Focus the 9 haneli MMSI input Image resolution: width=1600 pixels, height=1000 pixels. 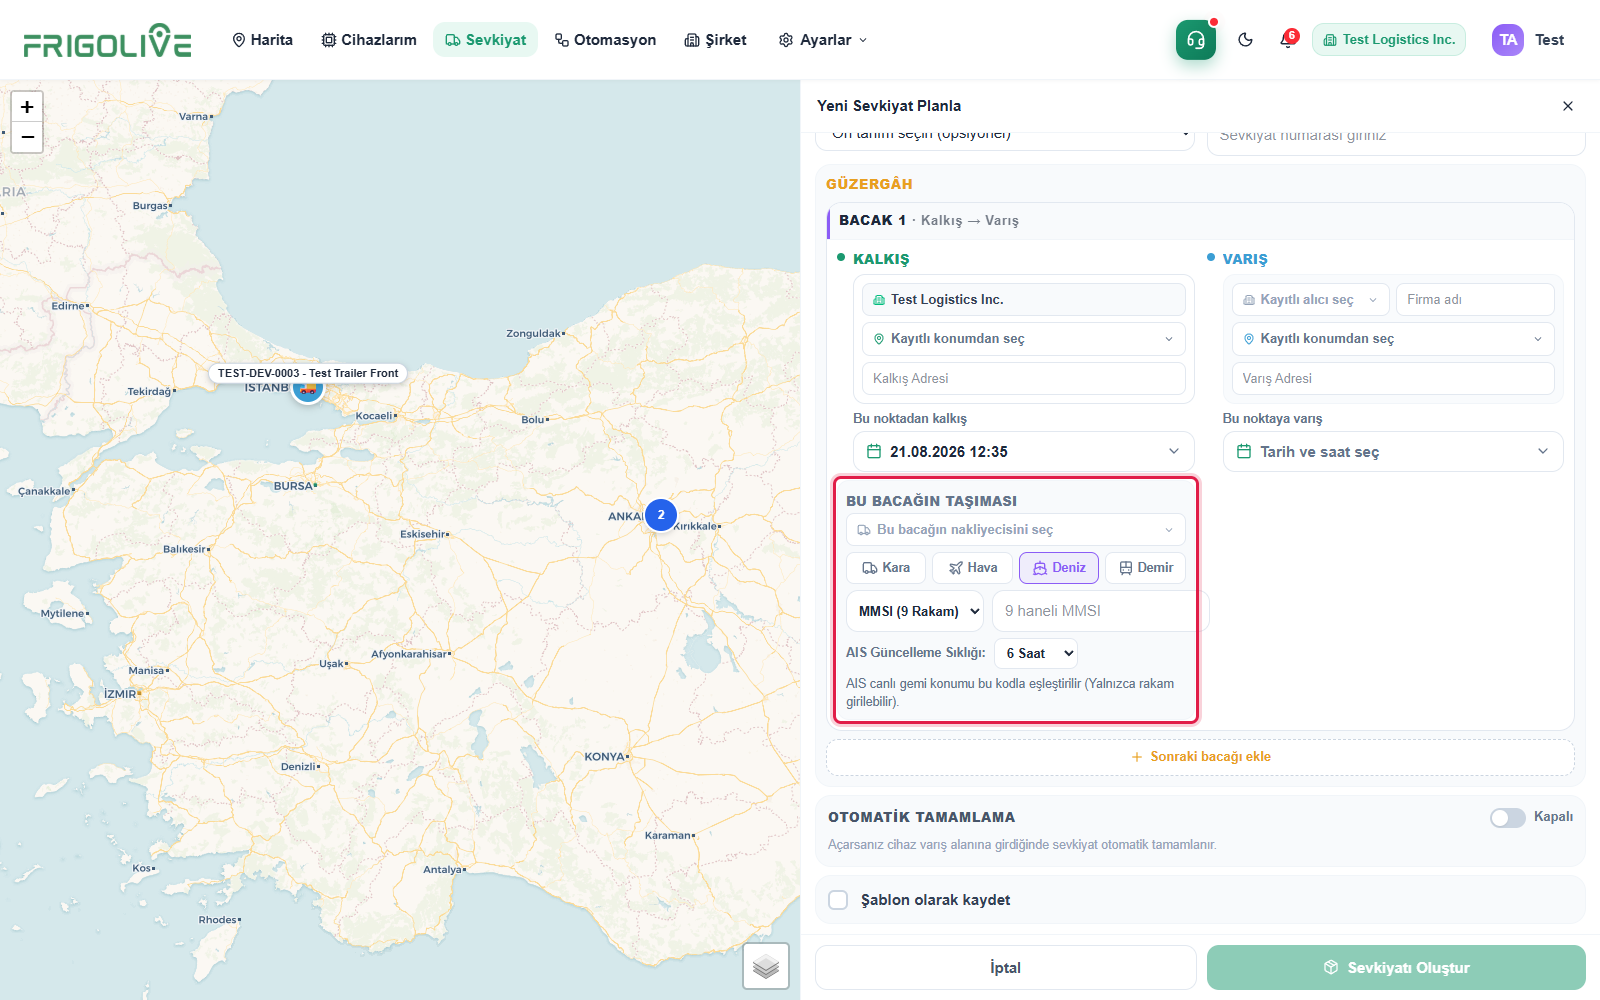click(1100, 611)
